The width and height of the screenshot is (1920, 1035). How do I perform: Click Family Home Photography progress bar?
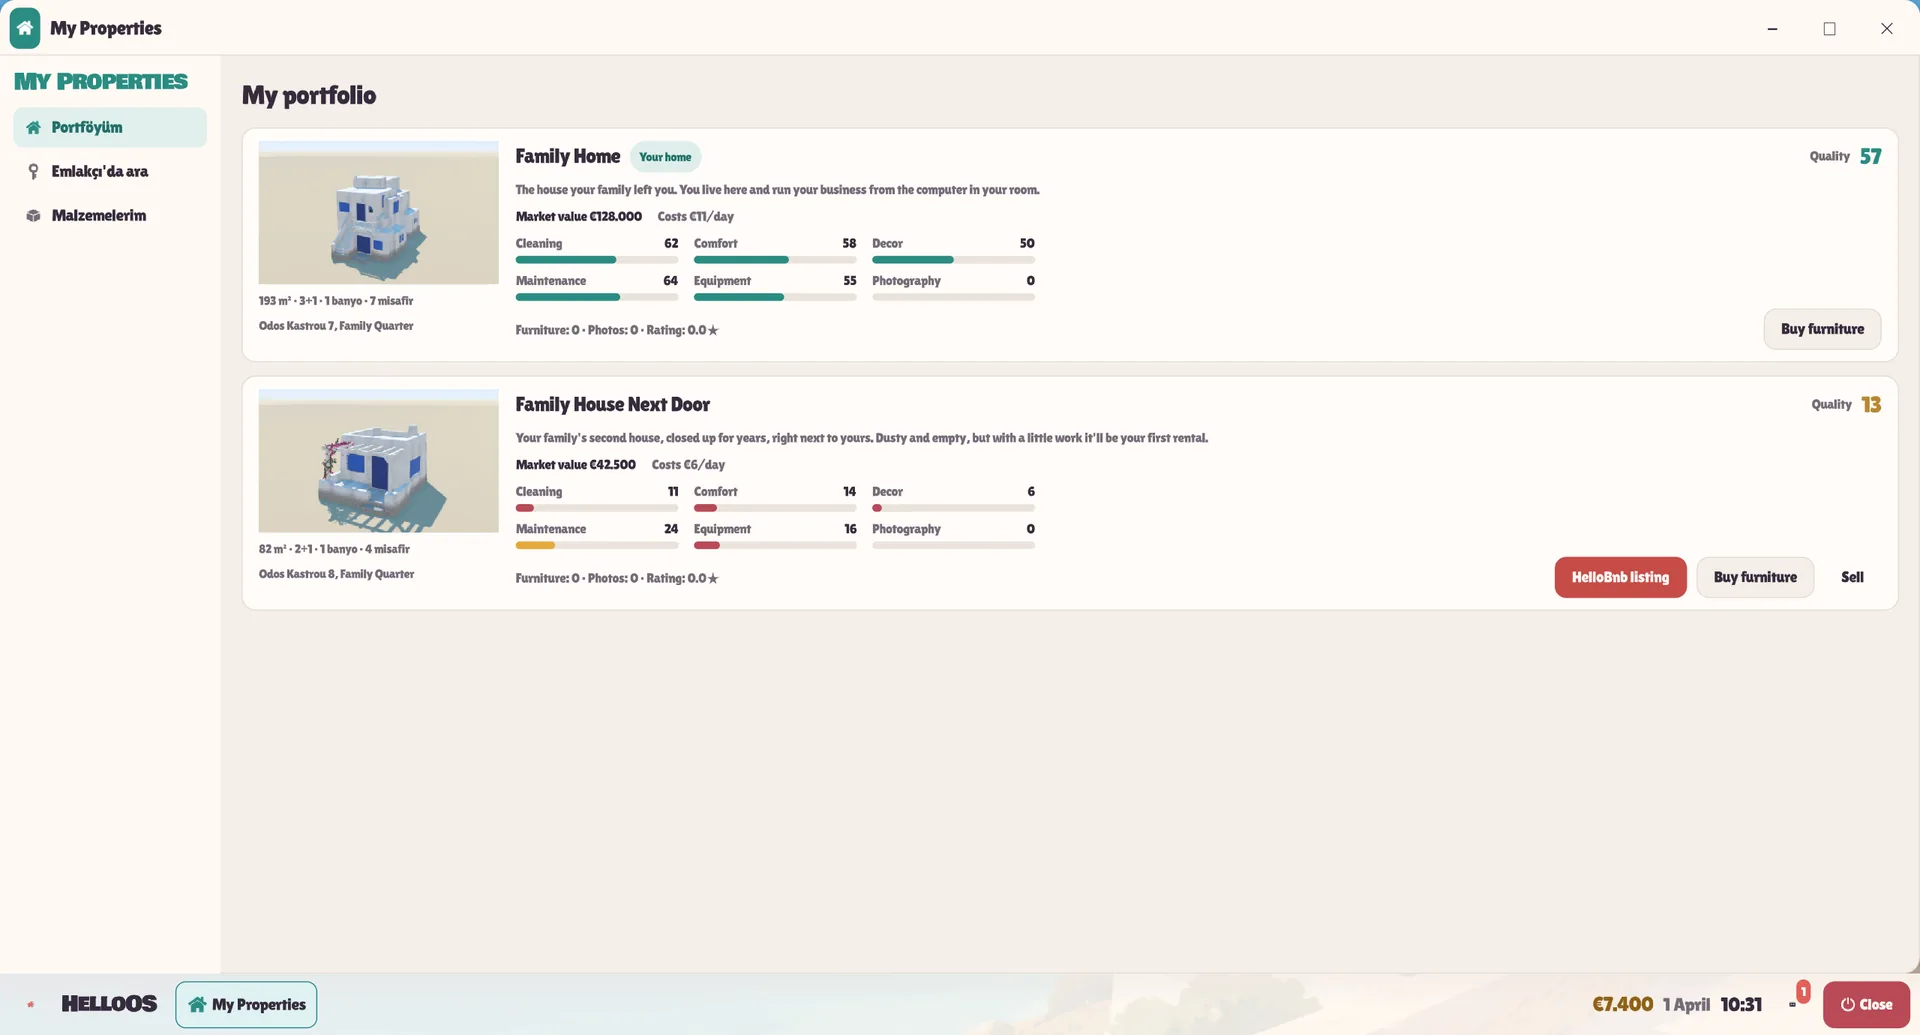[x=953, y=297]
